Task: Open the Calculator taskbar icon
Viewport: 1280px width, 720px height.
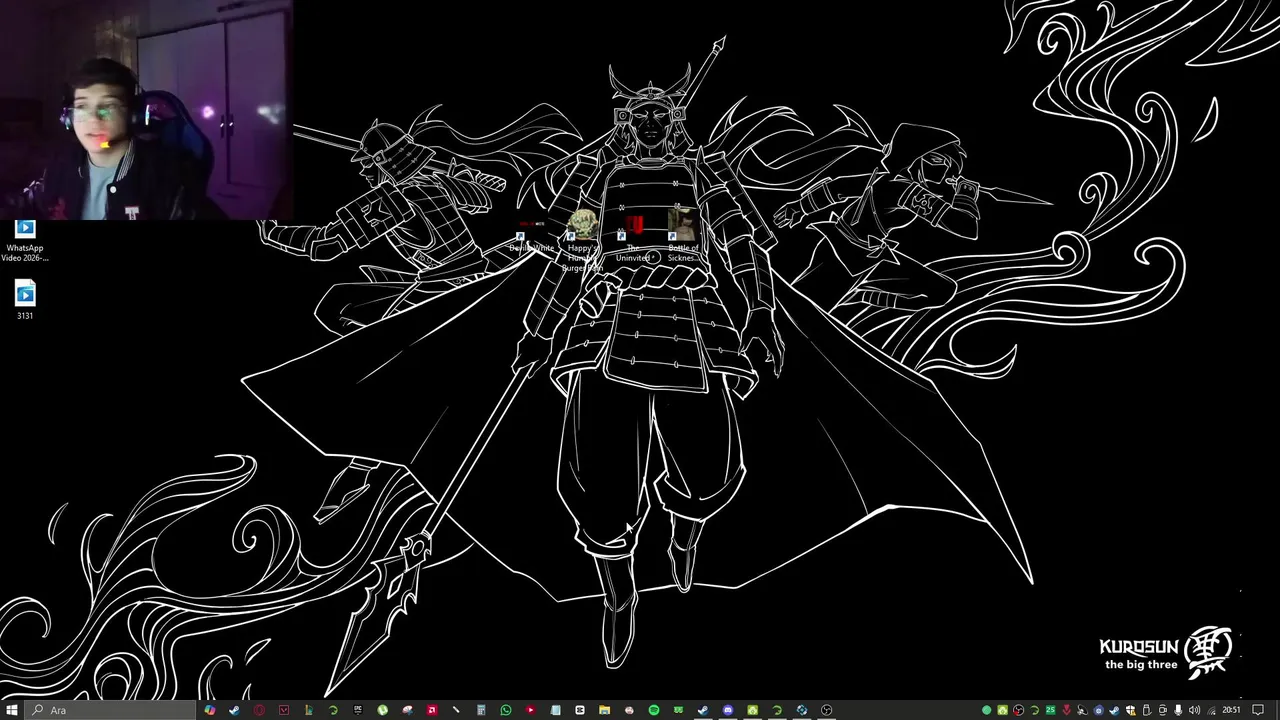Action: coord(481,710)
